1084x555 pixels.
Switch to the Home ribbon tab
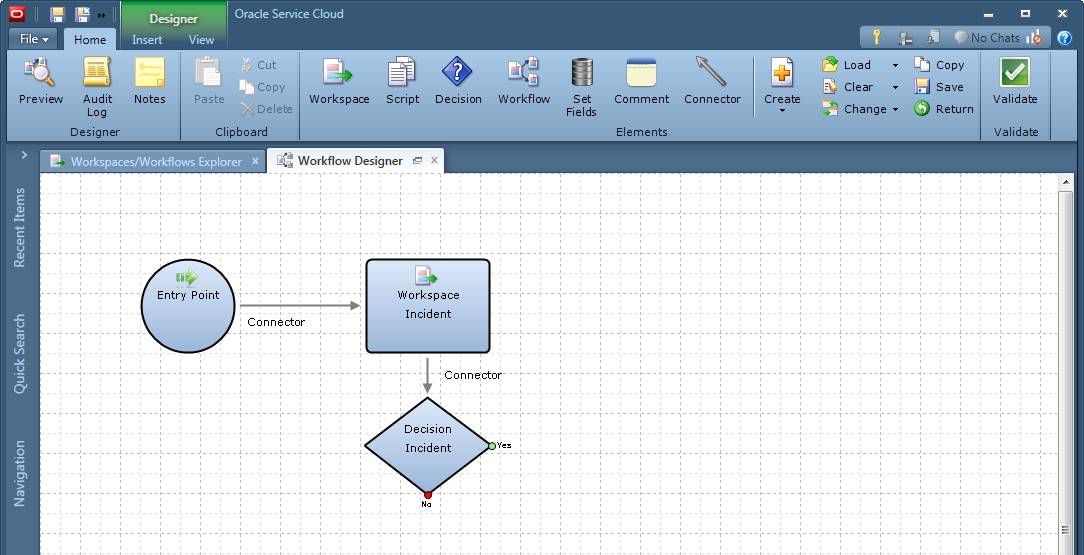click(x=90, y=39)
